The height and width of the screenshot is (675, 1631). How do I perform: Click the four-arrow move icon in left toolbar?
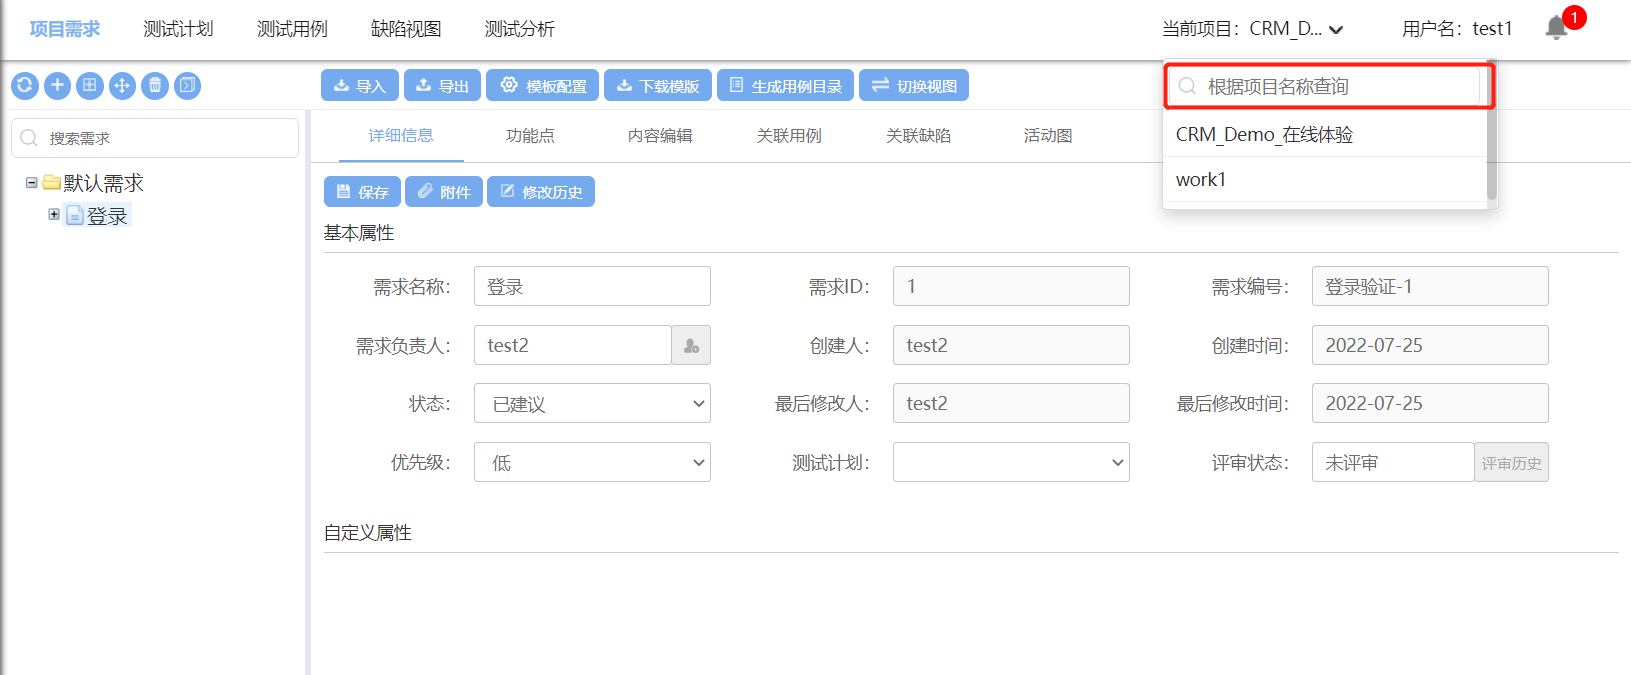coord(122,86)
